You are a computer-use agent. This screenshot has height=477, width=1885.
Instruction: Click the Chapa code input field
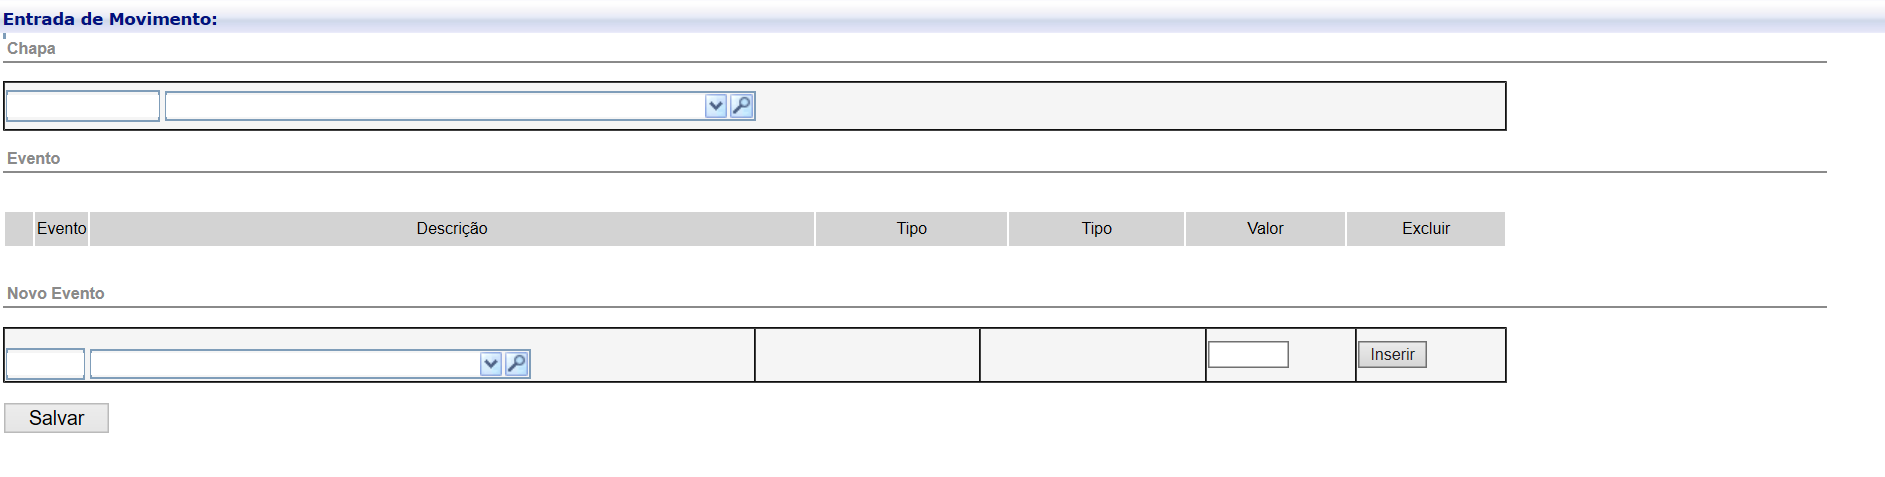(x=83, y=106)
